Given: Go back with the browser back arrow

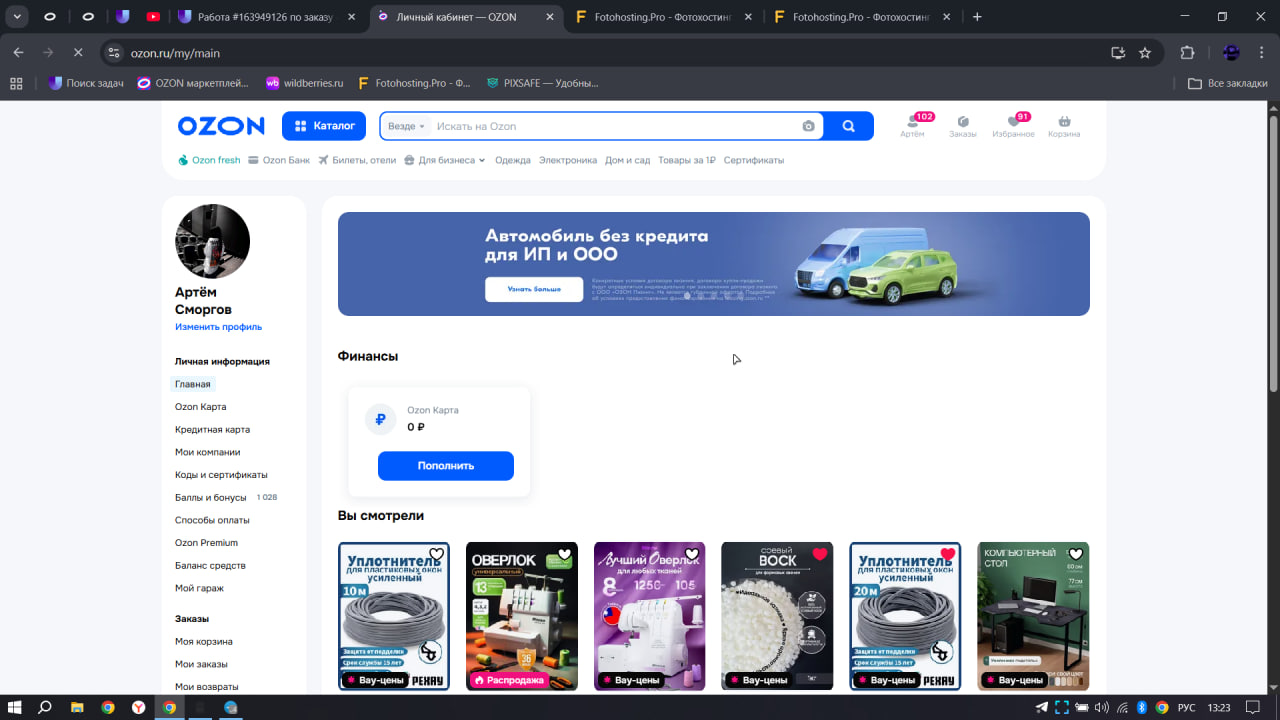Looking at the screenshot, I should click(18, 53).
